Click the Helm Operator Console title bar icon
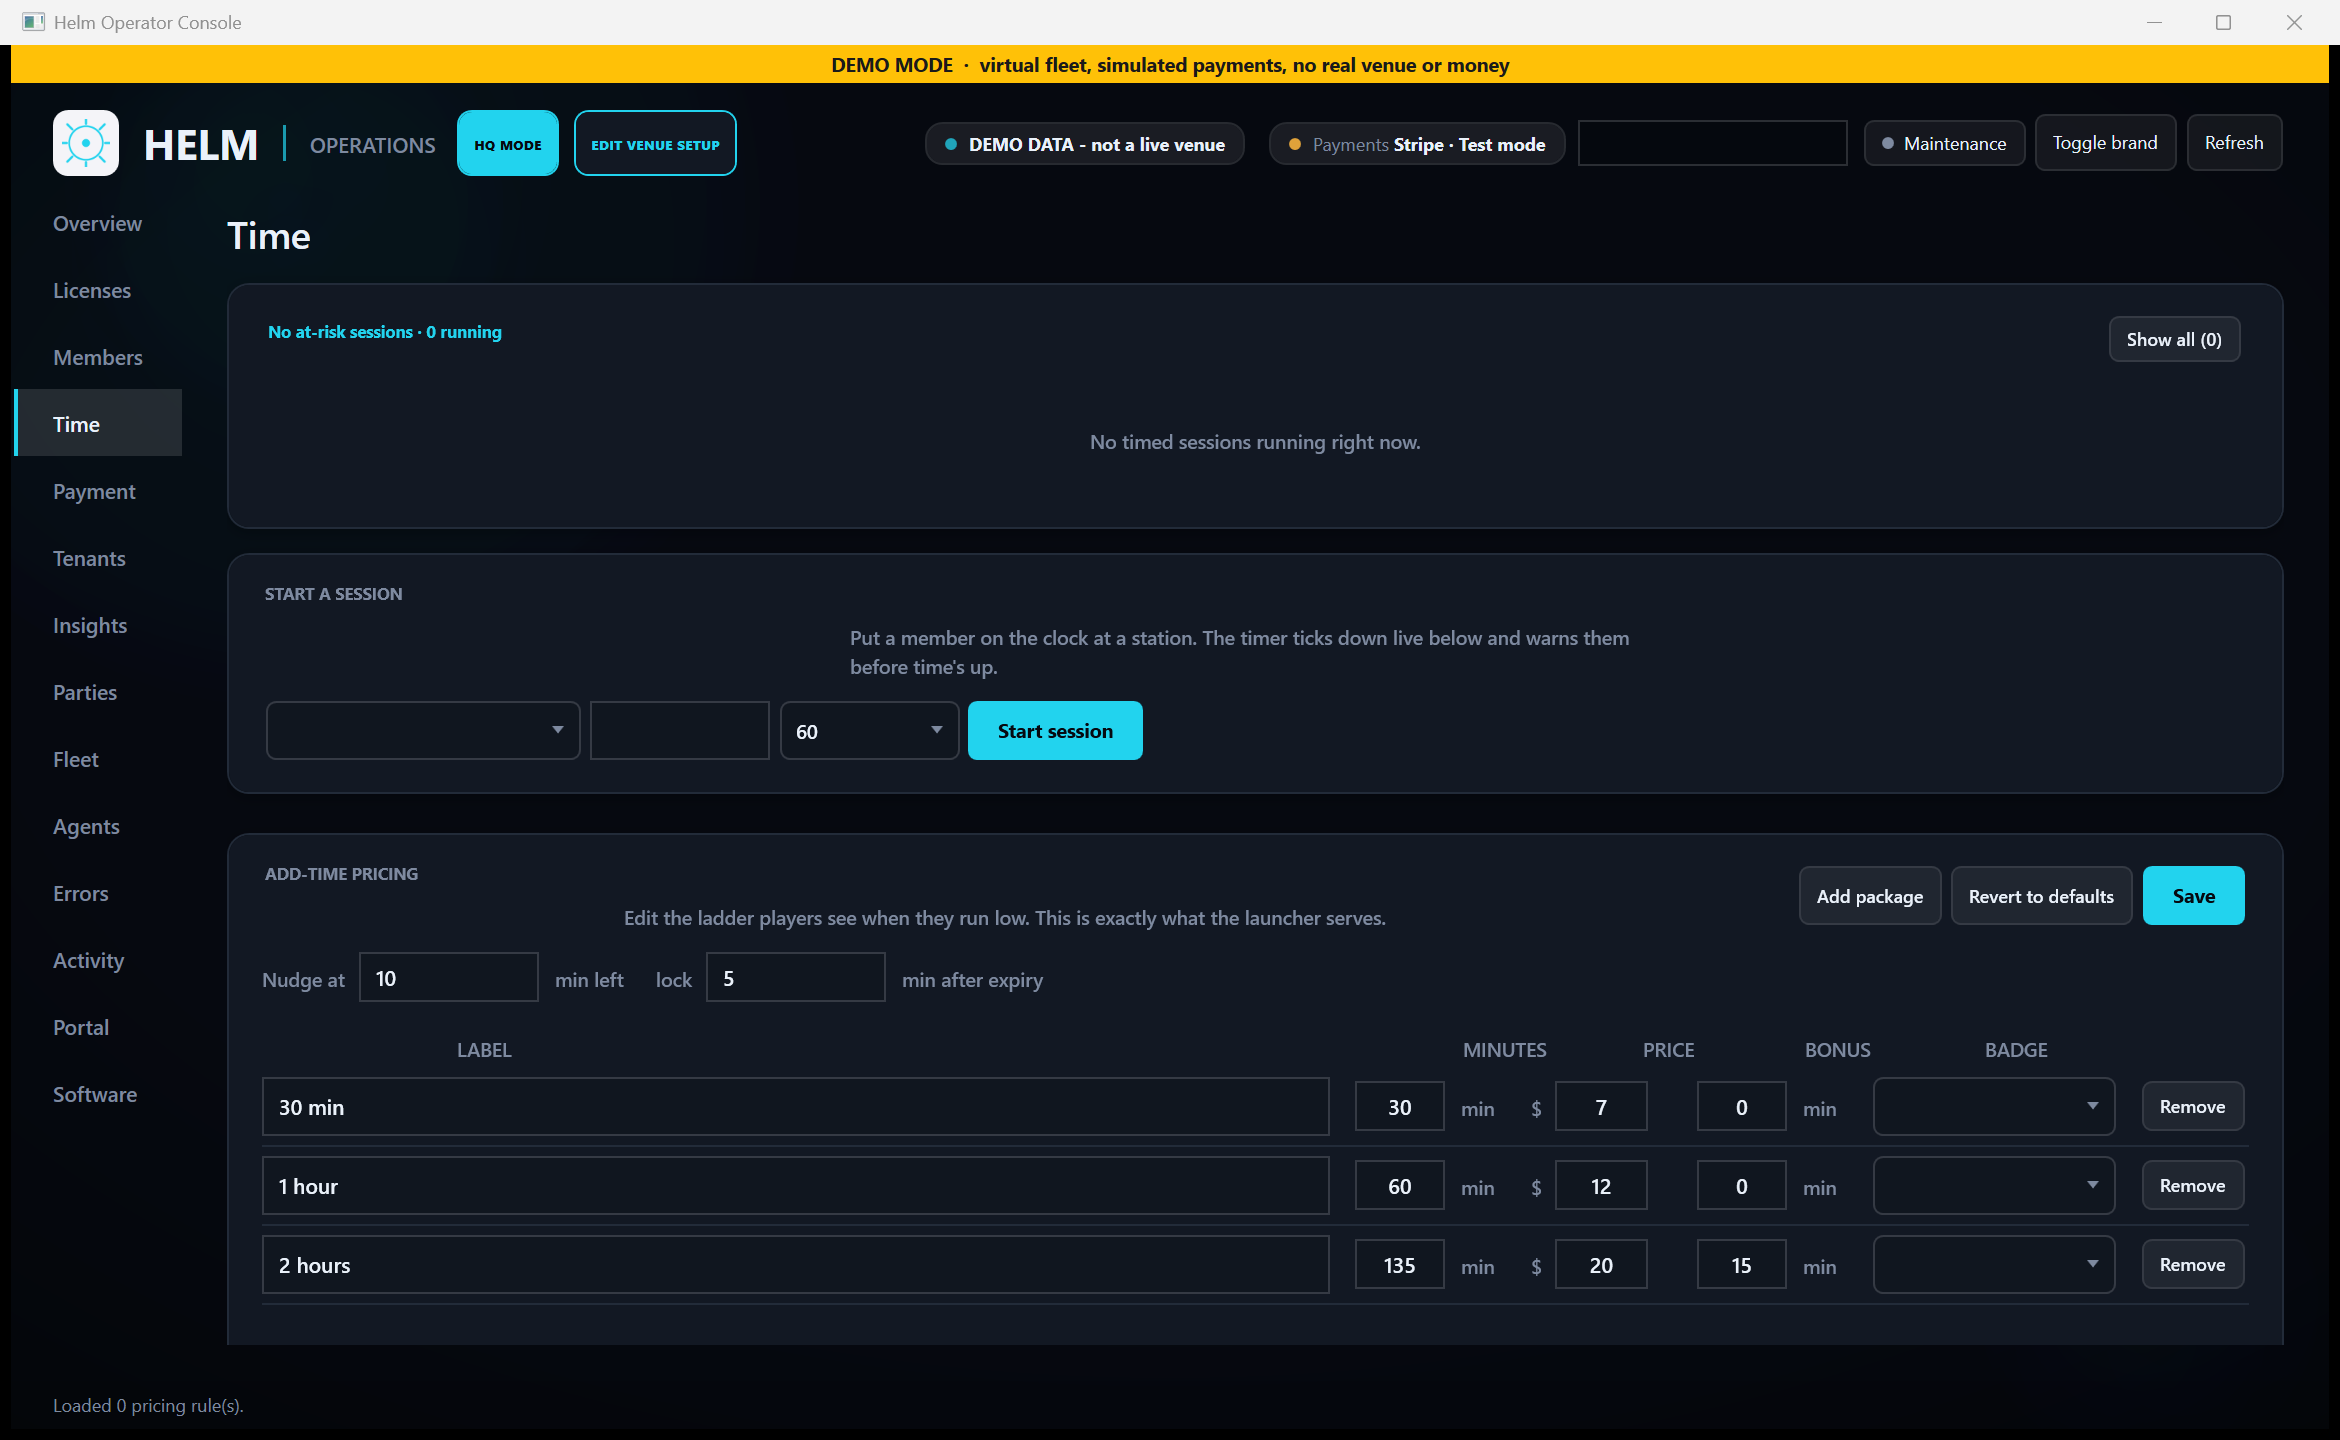 (33, 22)
